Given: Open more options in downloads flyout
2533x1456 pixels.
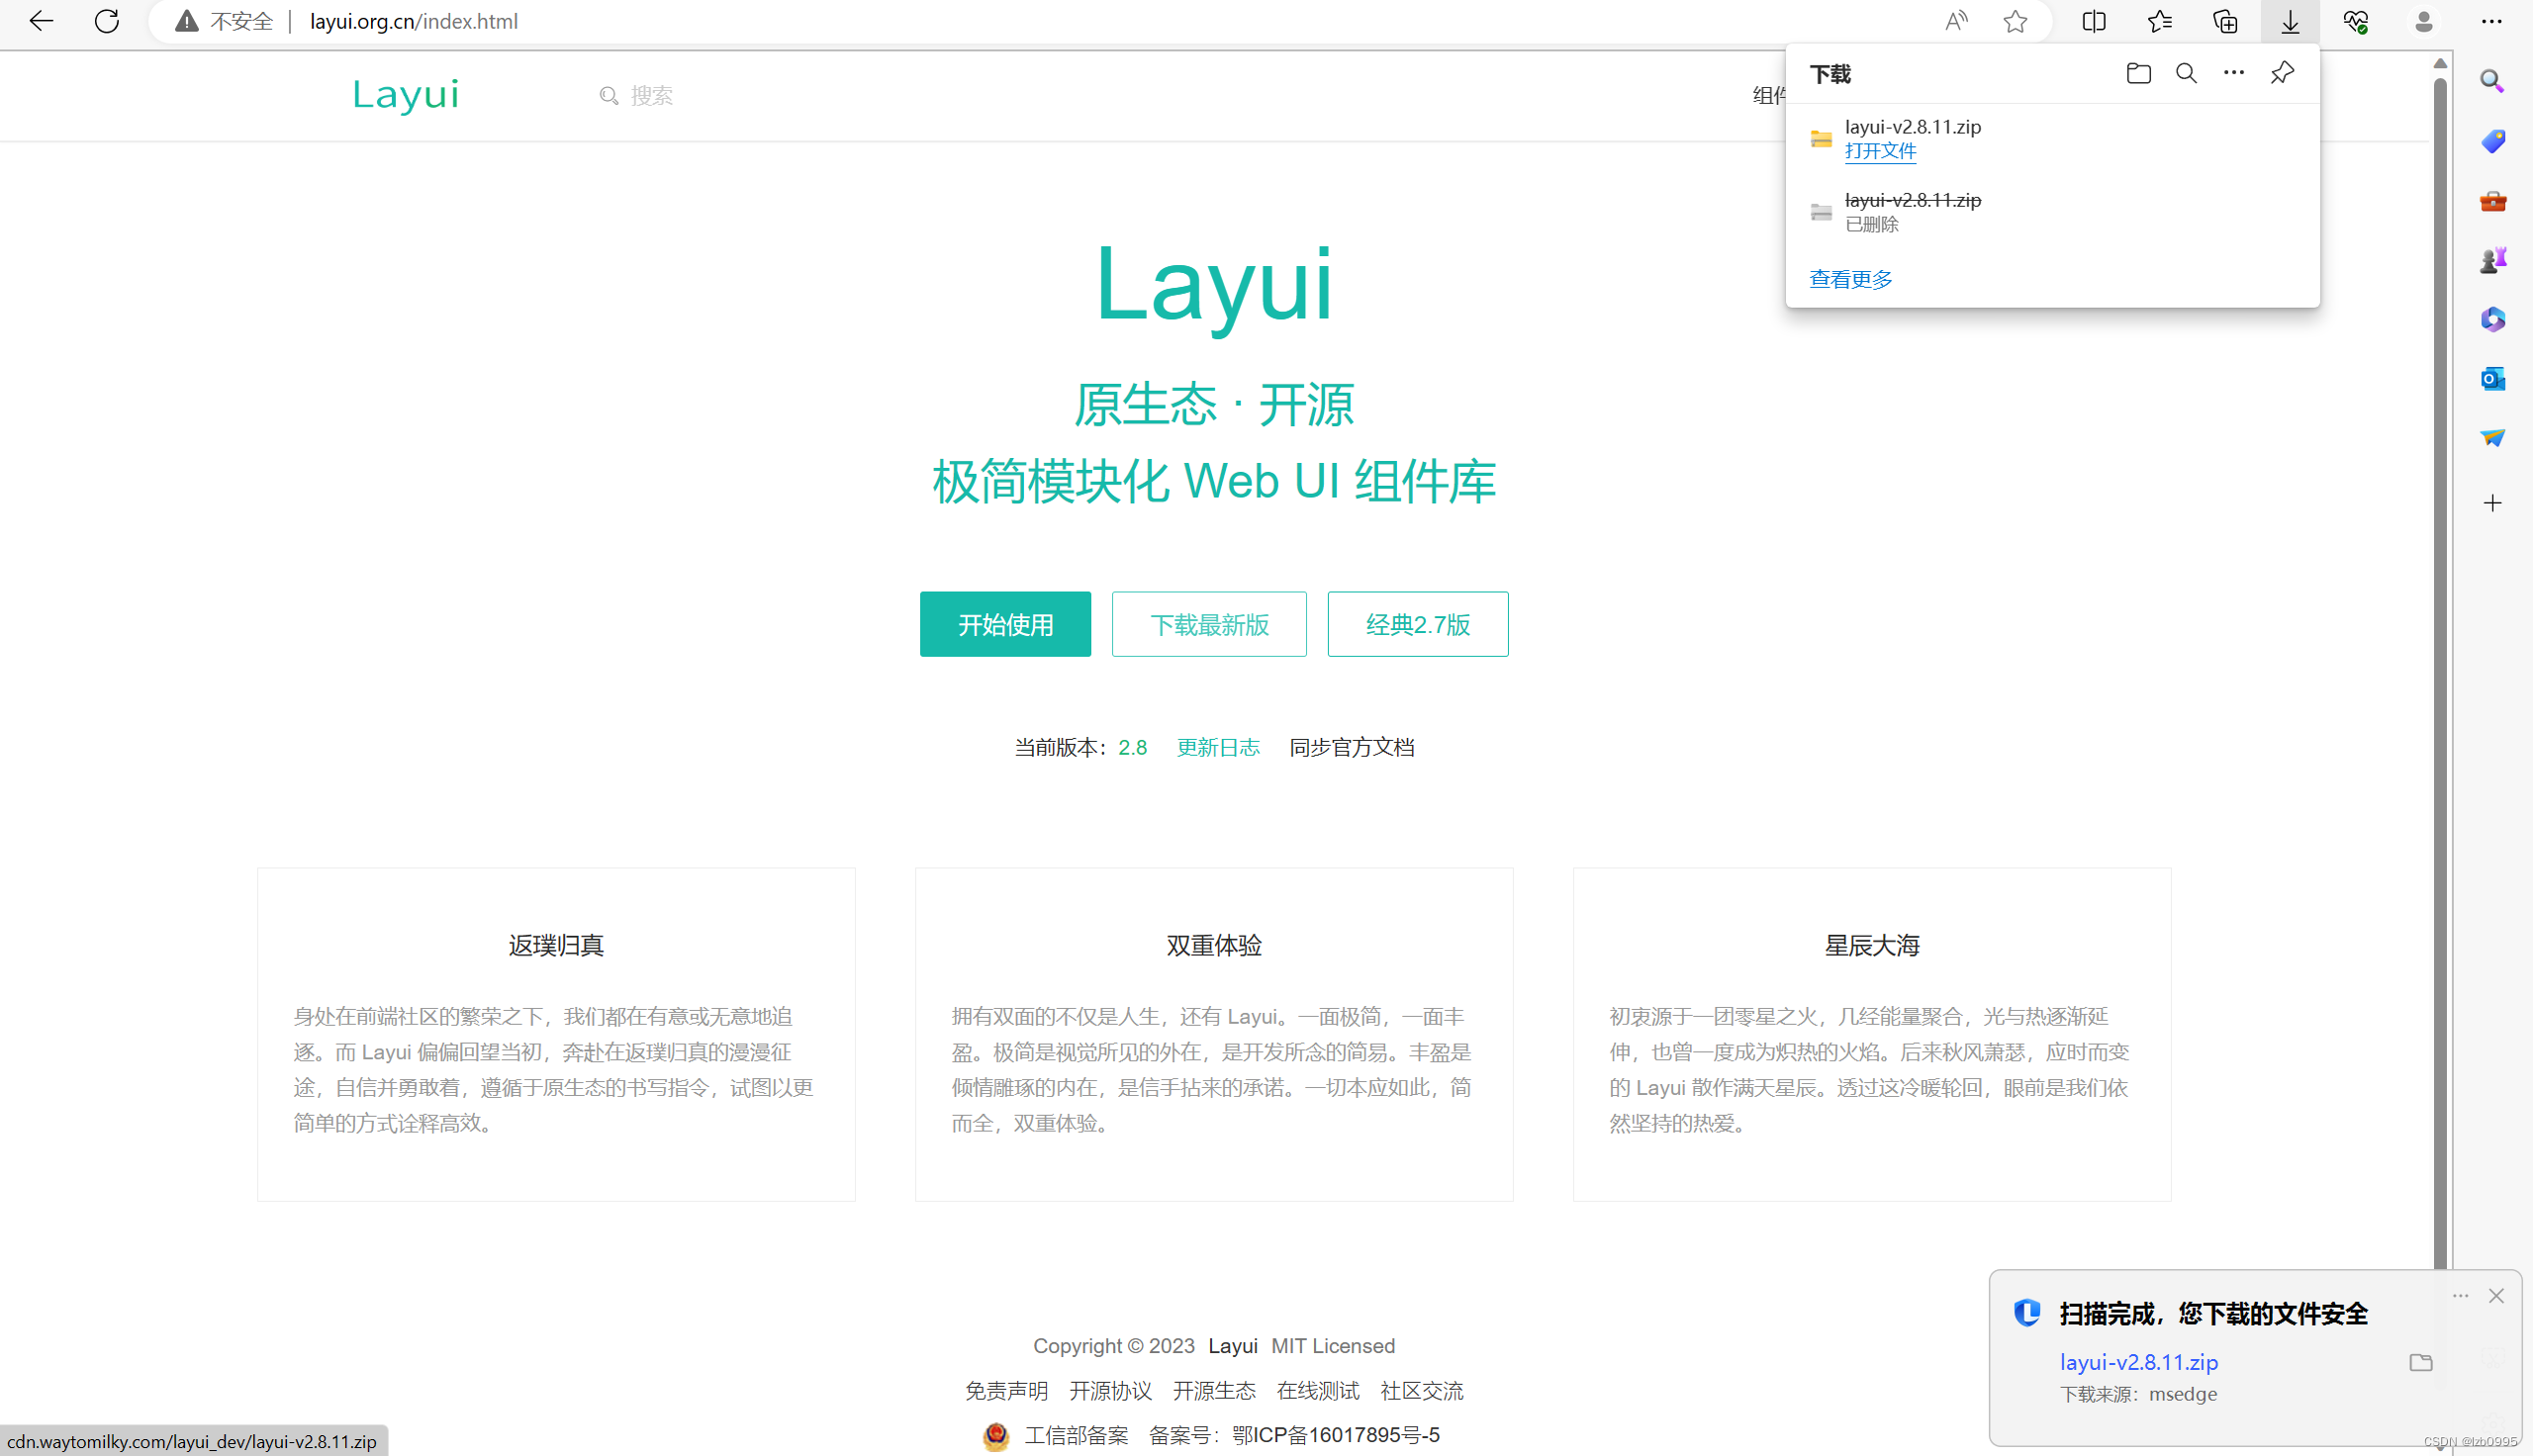Looking at the screenshot, I should (2233, 73).
